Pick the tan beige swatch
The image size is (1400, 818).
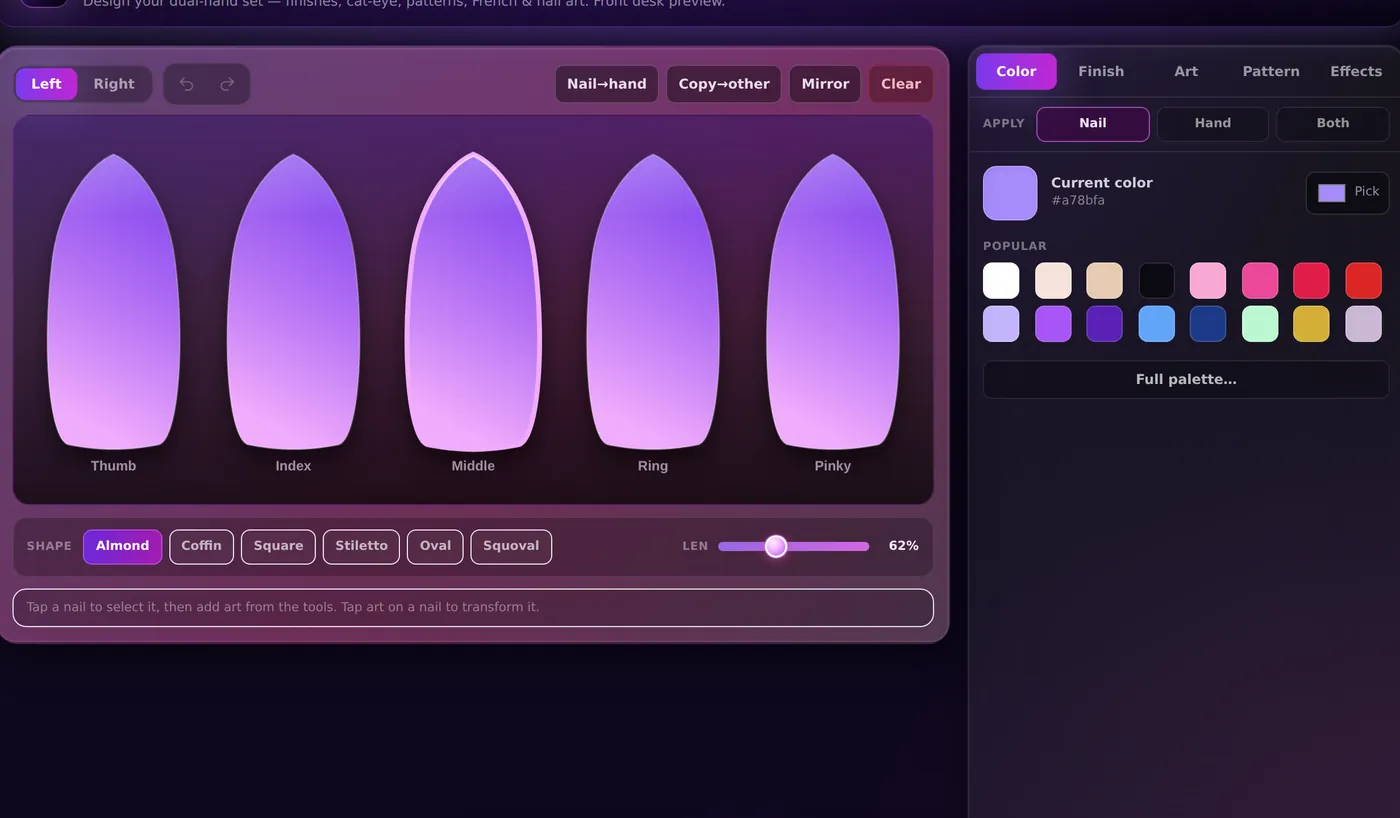(1105, 281)
